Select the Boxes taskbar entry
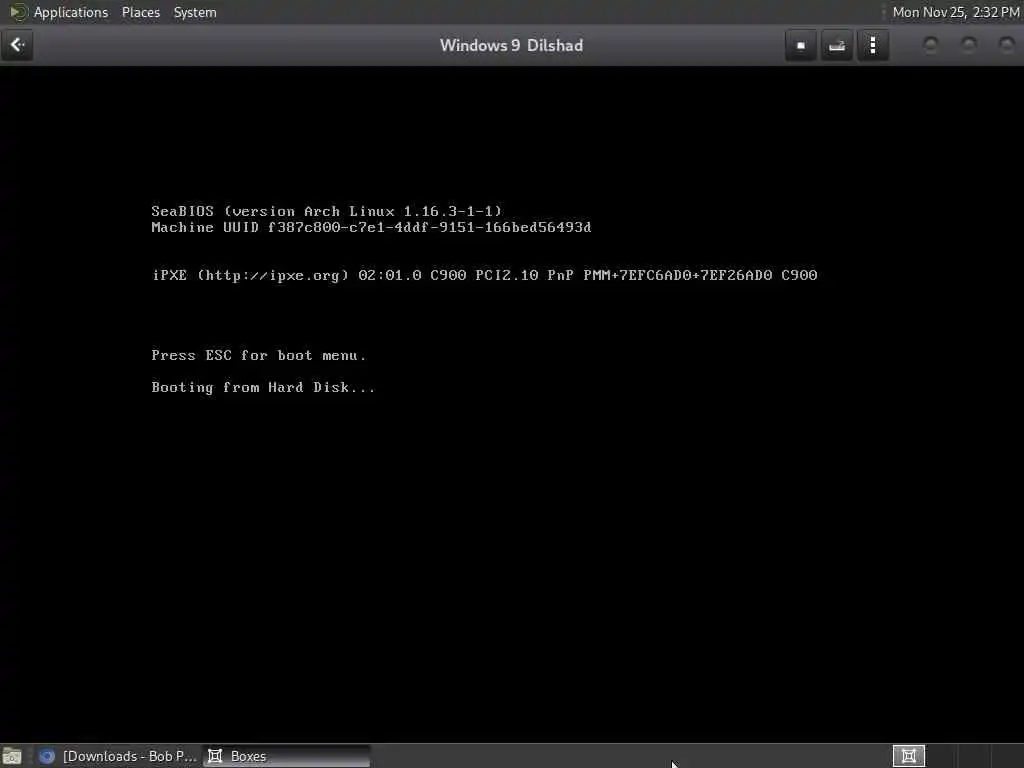Viewport: 1024px width, 768px height. pyautogui.click(x=287, y=756)
